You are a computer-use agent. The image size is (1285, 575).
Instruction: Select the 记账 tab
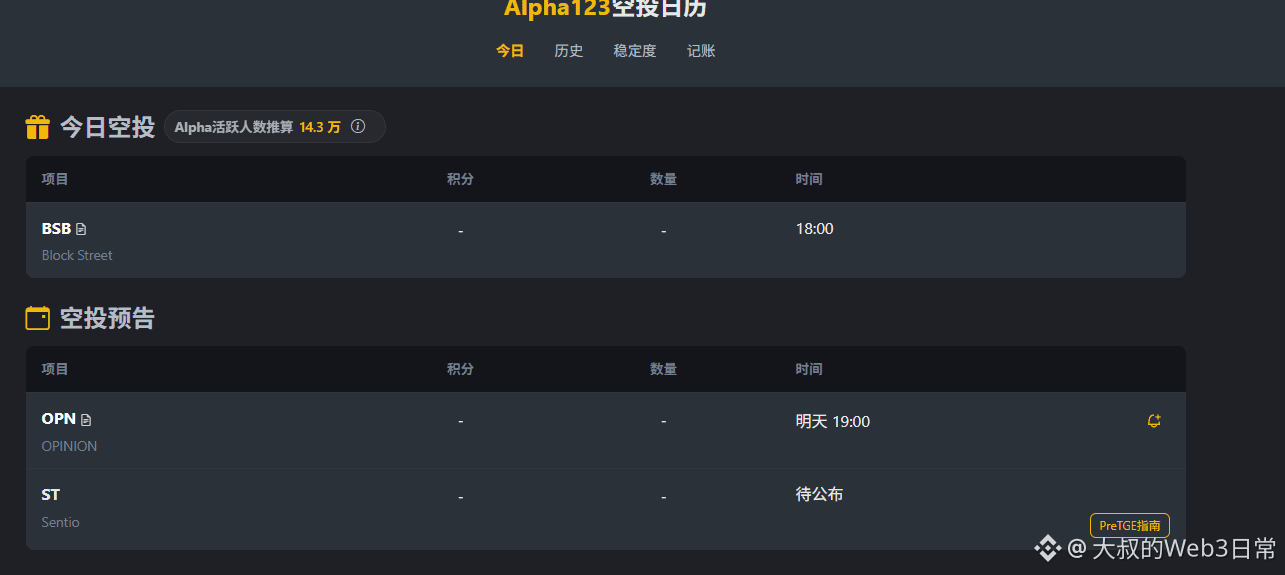(x=701, y=51)
